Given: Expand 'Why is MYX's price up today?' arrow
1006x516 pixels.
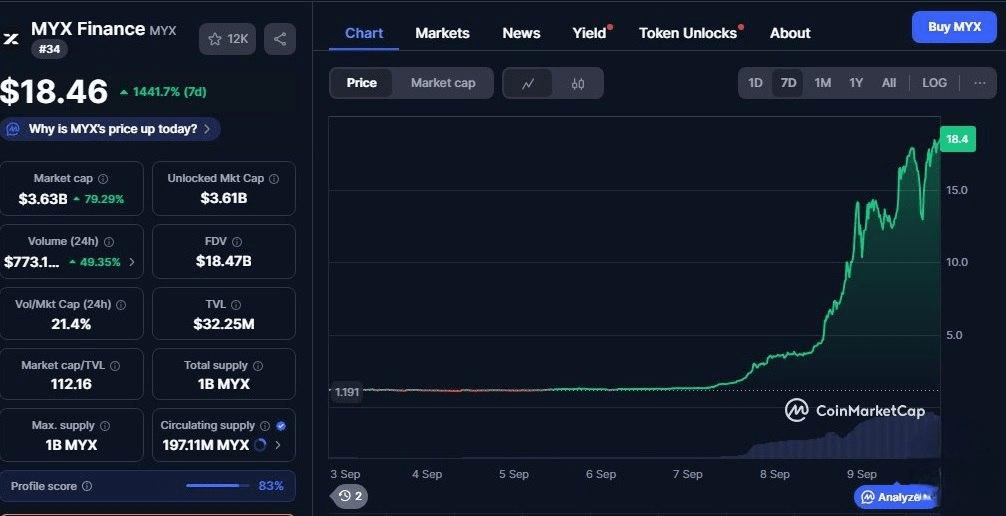Looking at the screenshot, I should (x=207, y=129).
